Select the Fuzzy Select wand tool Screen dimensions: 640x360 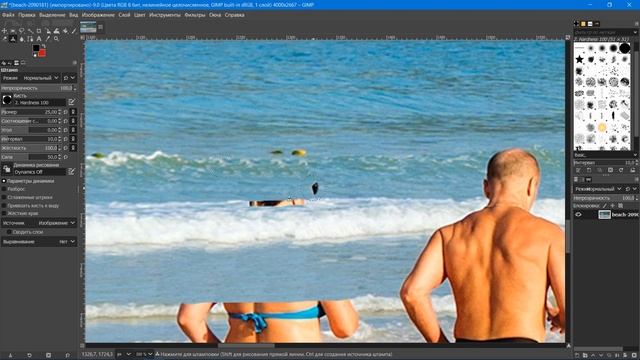click(30, 31)
